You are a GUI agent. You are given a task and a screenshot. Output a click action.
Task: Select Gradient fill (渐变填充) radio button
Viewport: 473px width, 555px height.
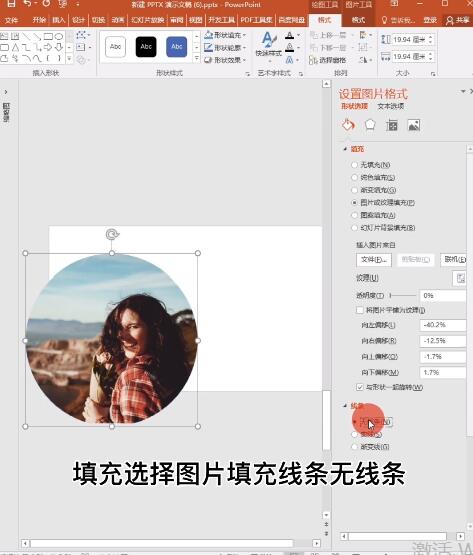pos(354,190)
